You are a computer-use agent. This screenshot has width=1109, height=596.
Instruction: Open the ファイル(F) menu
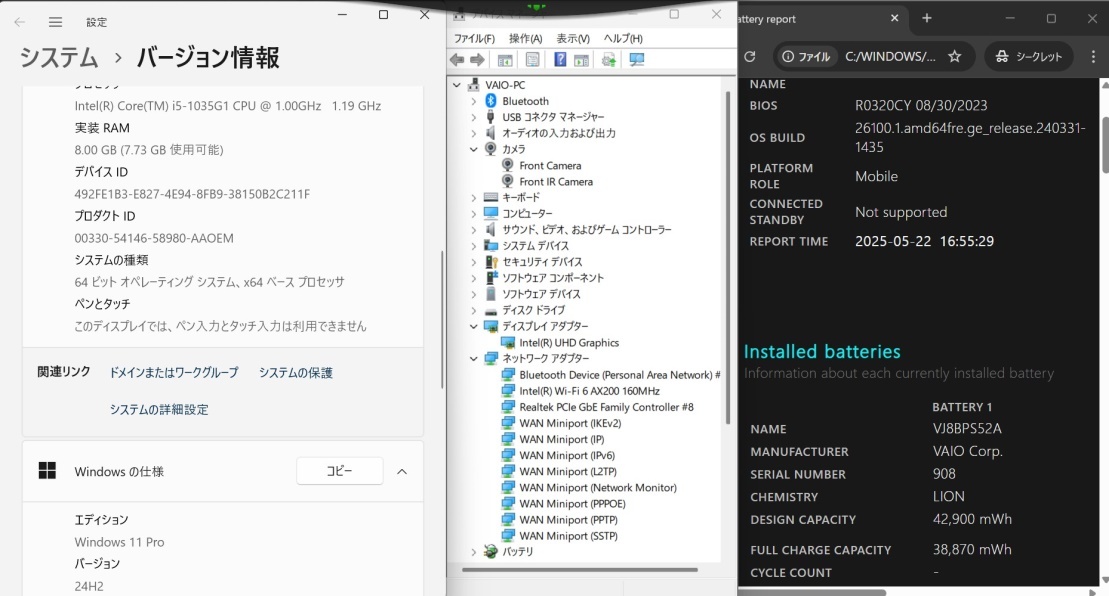click(474, 38)
